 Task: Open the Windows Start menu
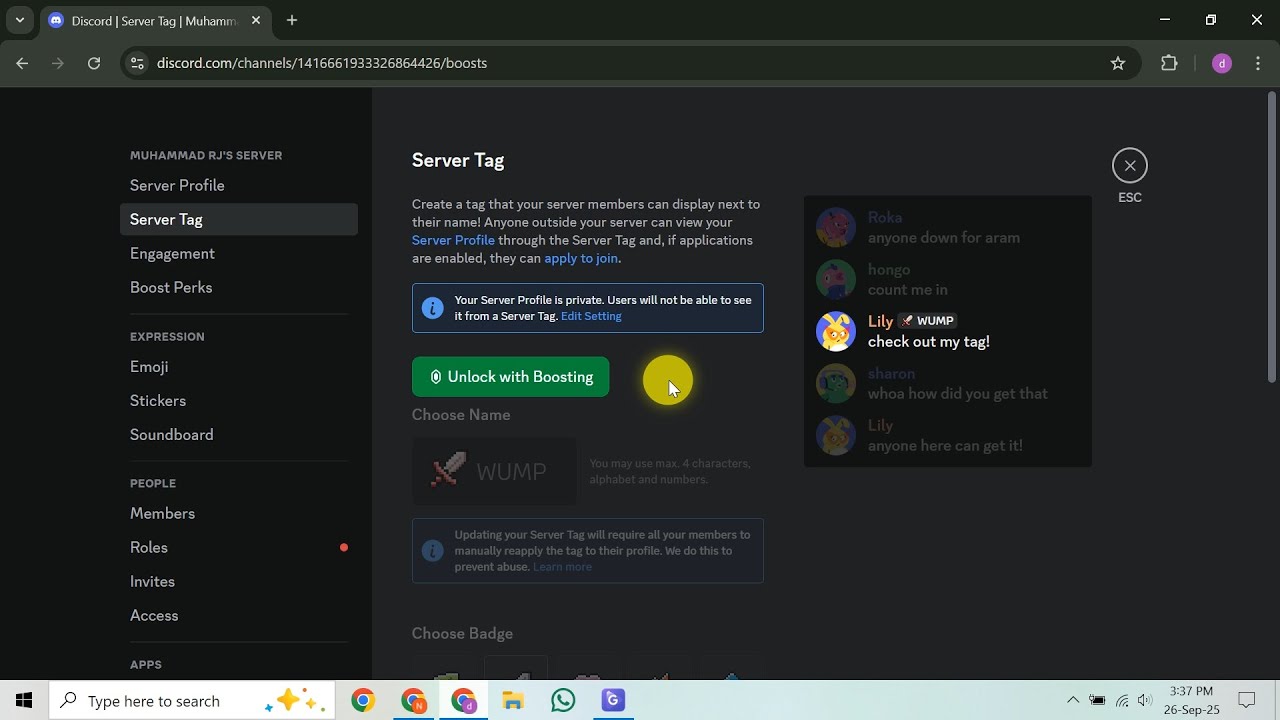(x=24, y=701)
